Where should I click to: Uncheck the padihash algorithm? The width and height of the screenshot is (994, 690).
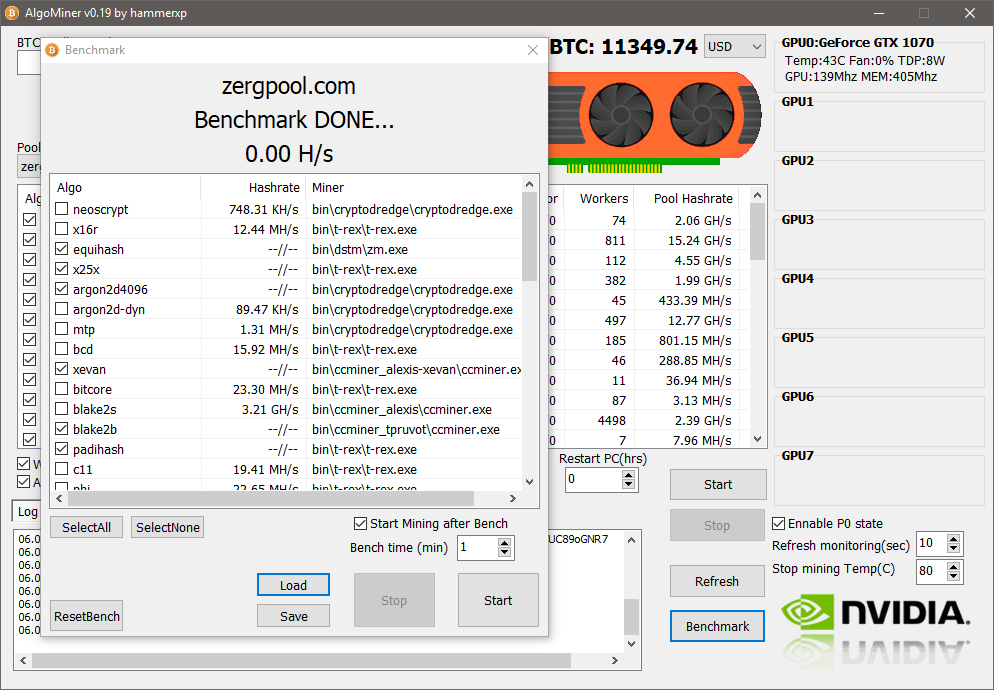point(61,449)
